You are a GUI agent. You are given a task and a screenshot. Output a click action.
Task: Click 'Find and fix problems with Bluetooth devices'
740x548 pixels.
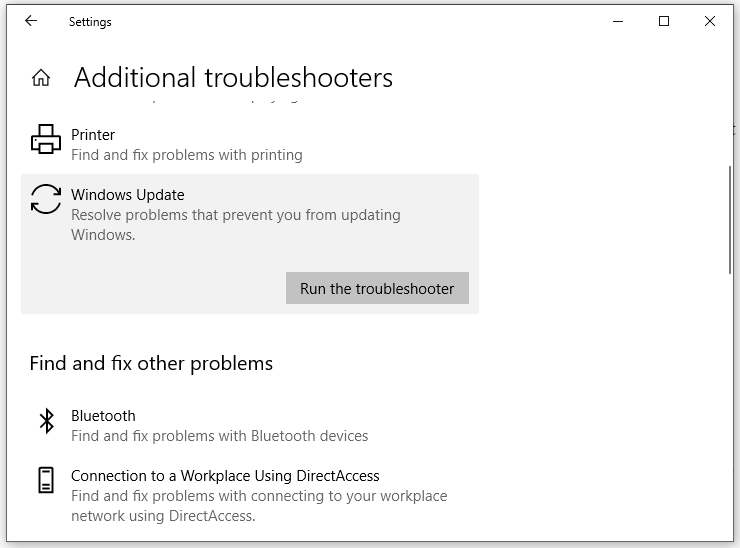(219, 436)
